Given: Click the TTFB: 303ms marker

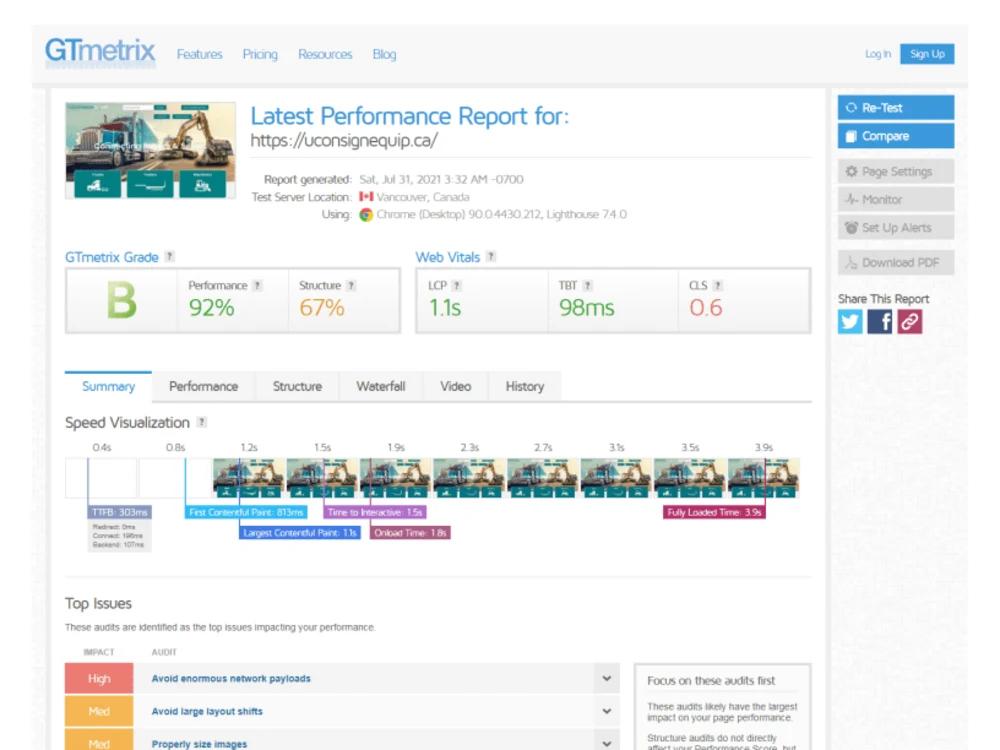Looking at the screenshot, I should 120,512.
